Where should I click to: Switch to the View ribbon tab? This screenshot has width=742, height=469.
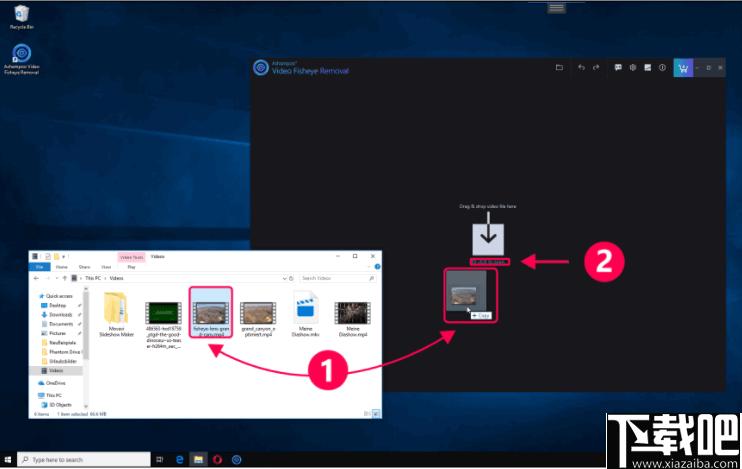[x=106, y=267]
